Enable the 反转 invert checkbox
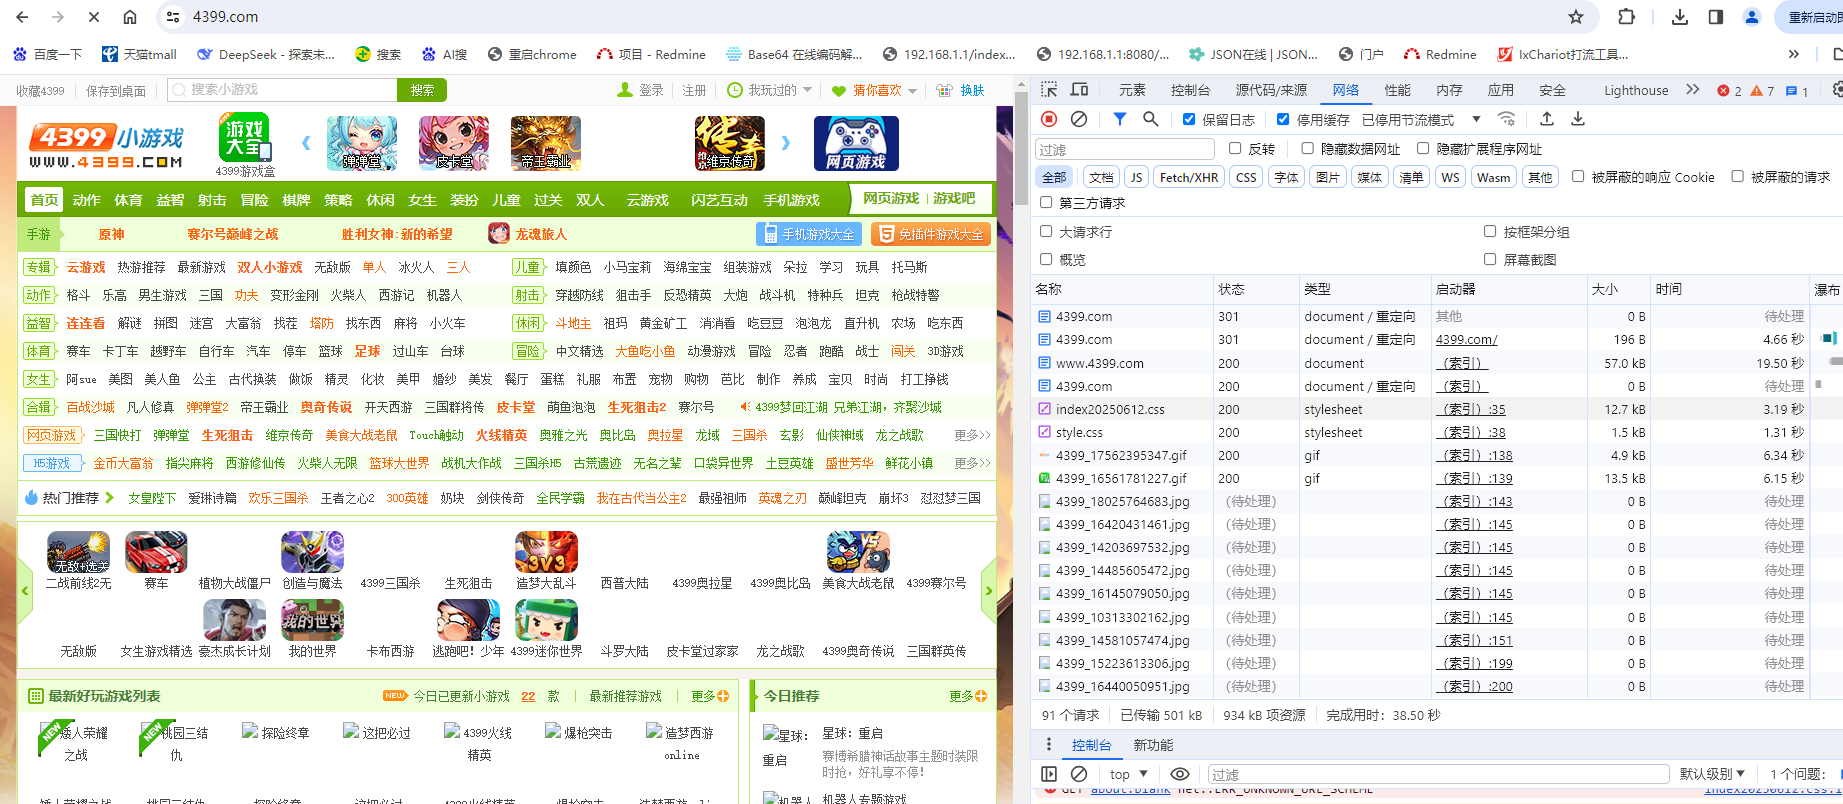The height and width of the screenshot is (804, 1843). pyautogui.click(x=1235, y=148)
